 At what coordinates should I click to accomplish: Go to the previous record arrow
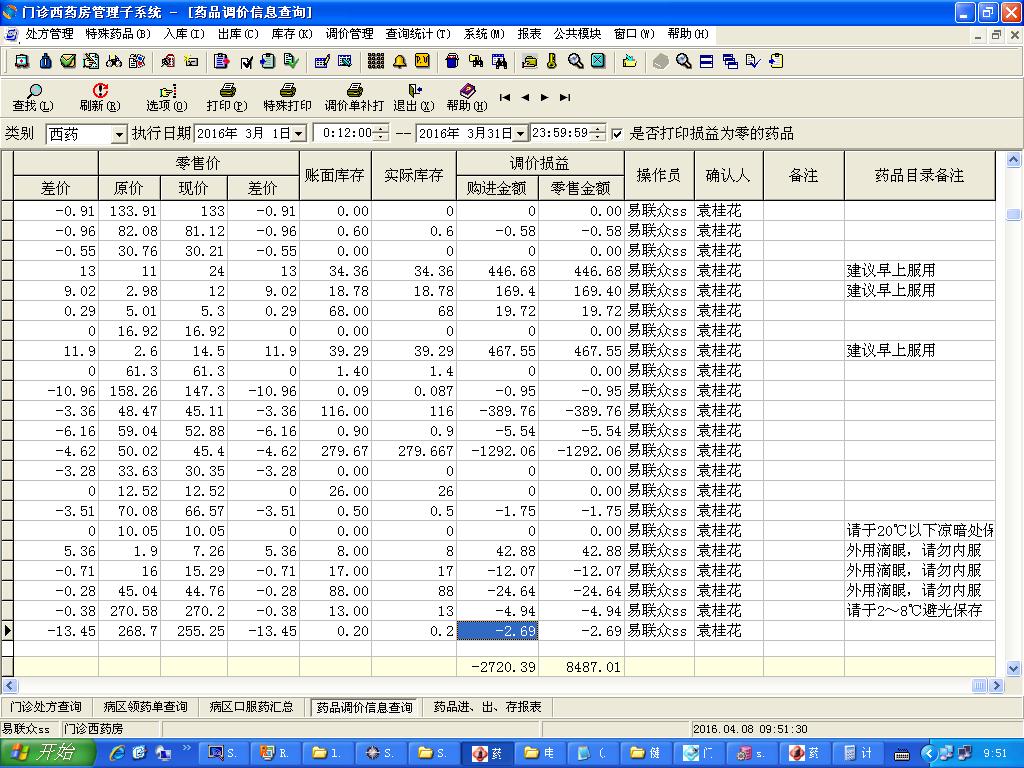tap(525, 97)
